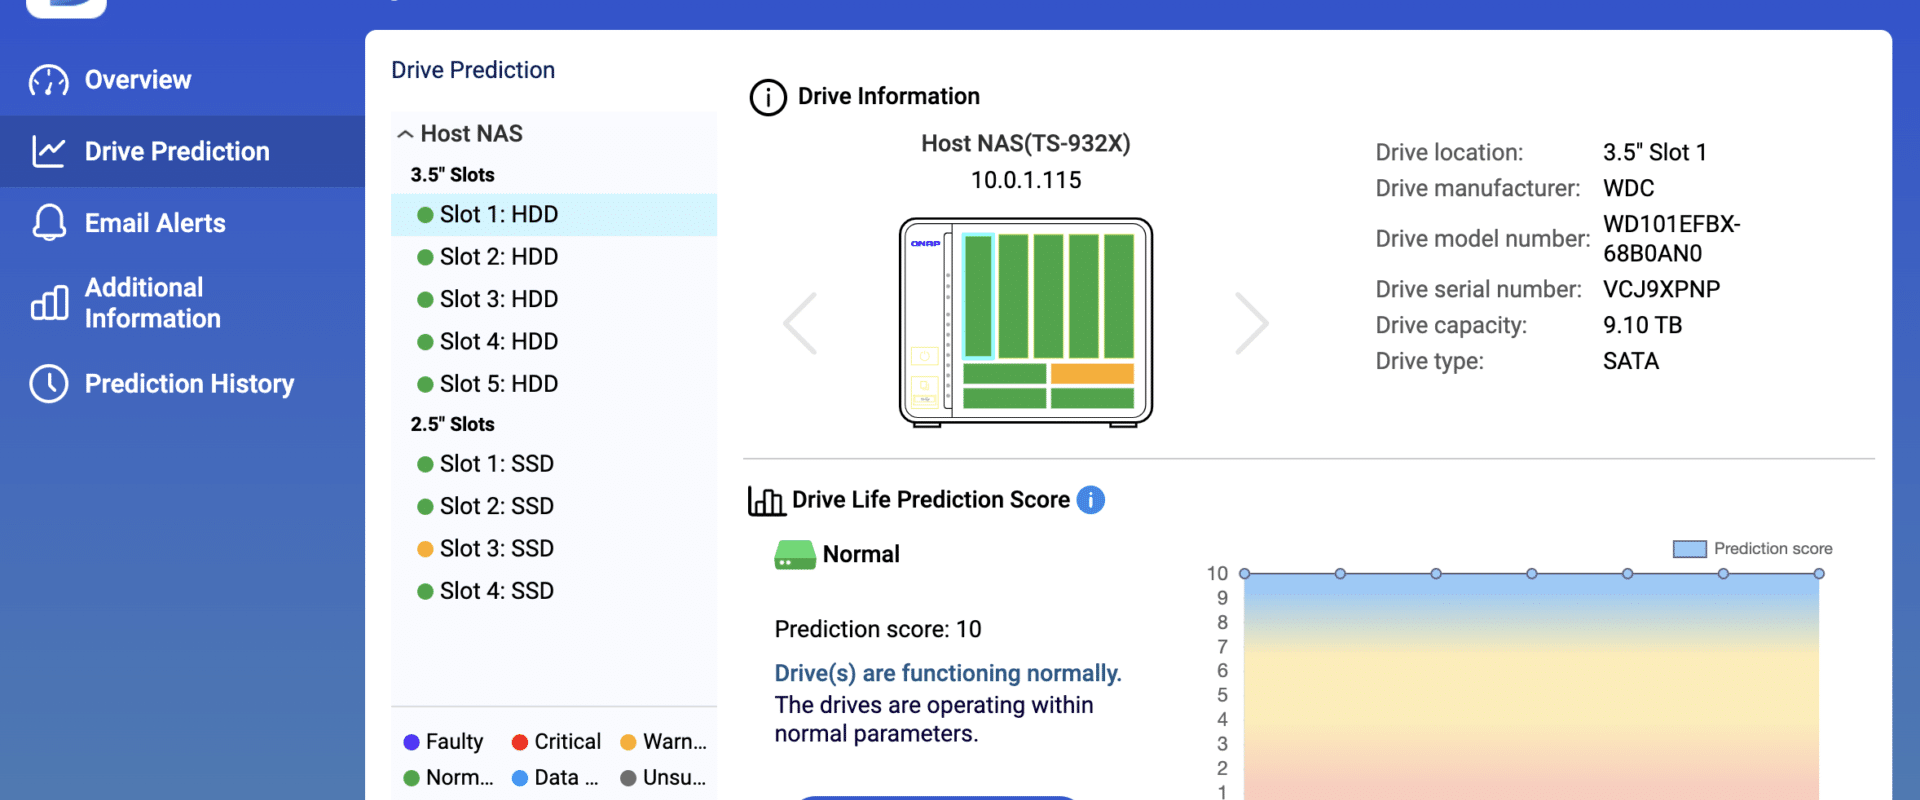Select warning-status Slot 3: SSD
This screenshot has width=1920, height=800.
point(554,549)
